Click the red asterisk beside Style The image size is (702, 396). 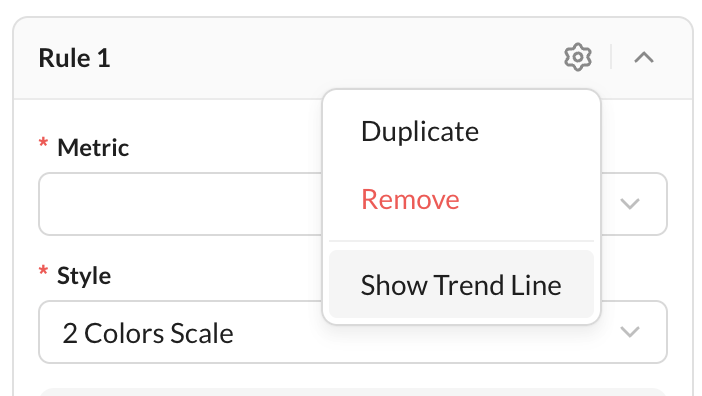pos(43,271)
